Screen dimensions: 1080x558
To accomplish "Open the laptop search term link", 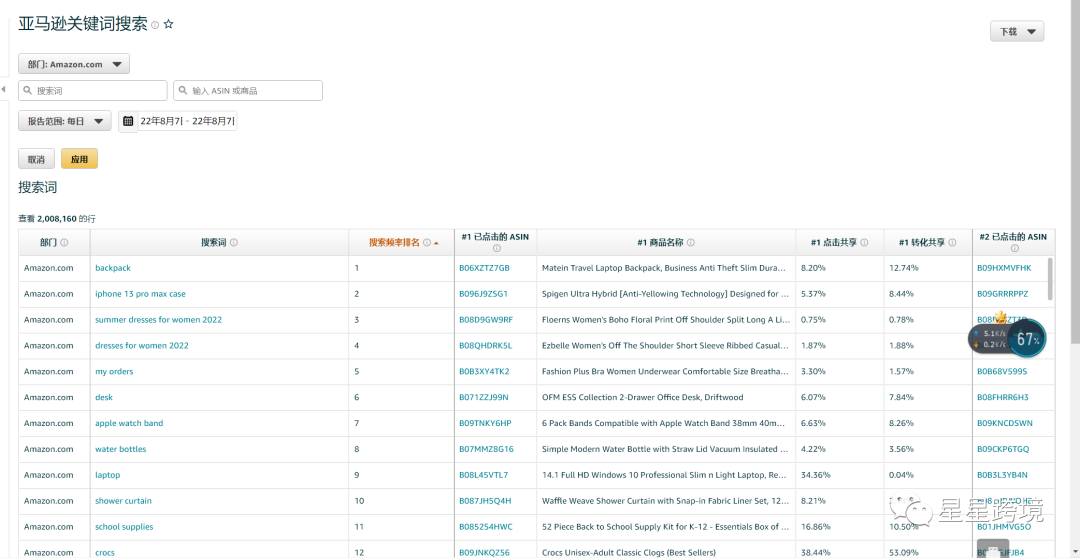I will coord(107,475).
